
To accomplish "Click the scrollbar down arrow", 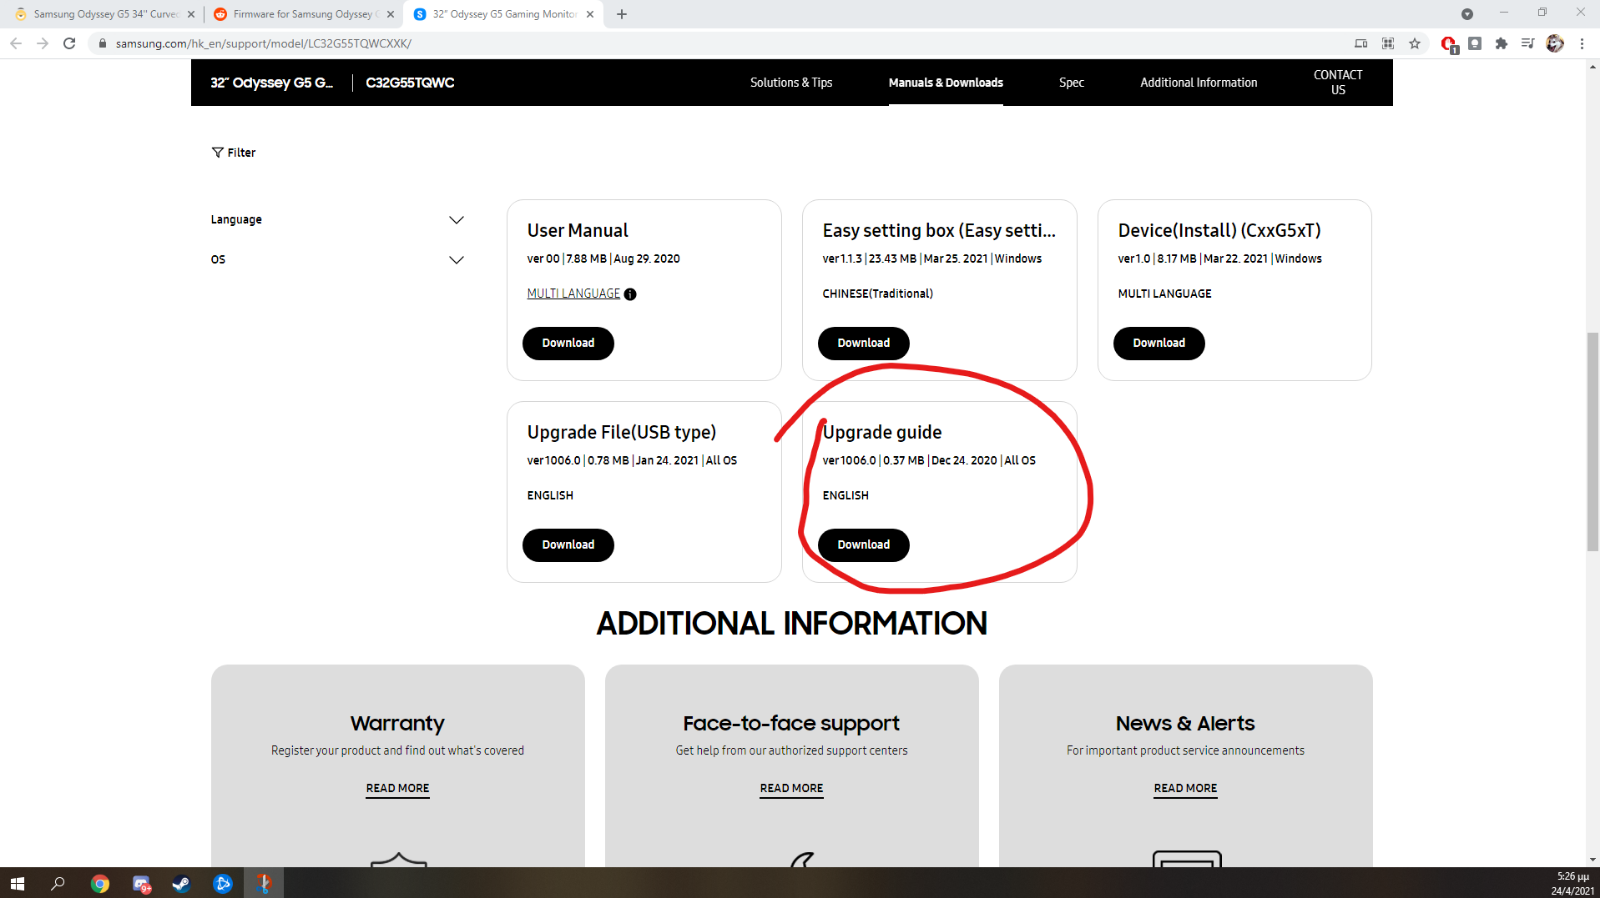I will coord(1592,860).
